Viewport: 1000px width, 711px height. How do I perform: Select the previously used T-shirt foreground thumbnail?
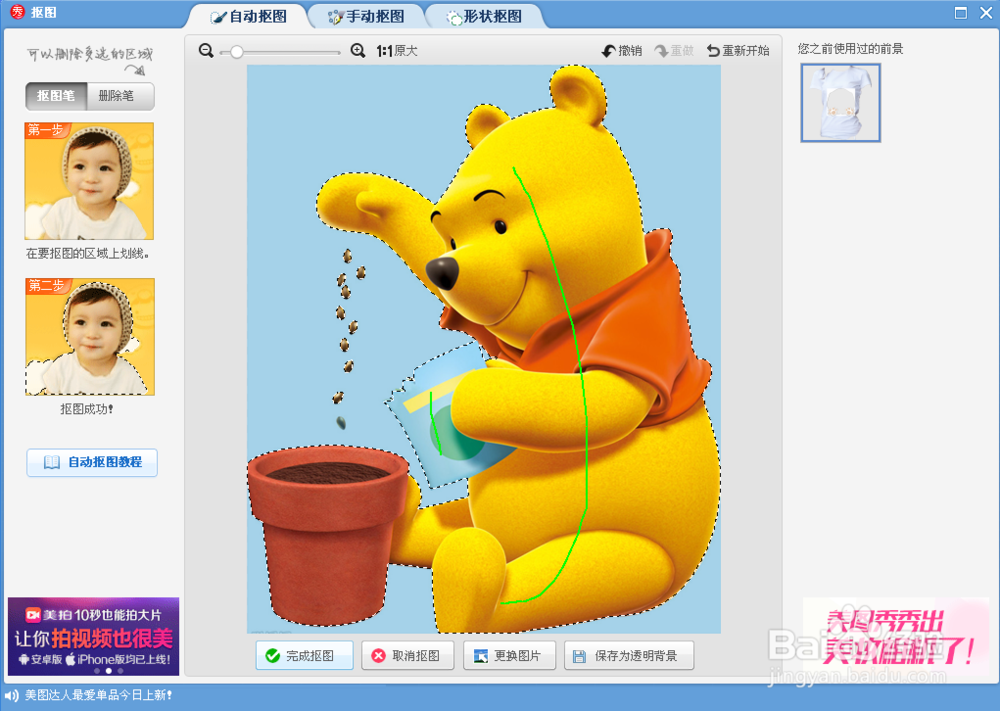(841, 103)
